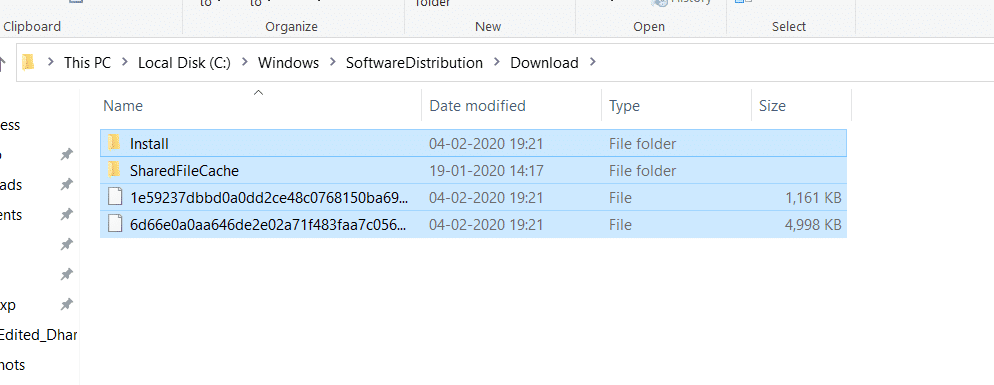Click the Organize ribbon group label
The height and width of the screenshot is (385, 994).
(292, 26)
